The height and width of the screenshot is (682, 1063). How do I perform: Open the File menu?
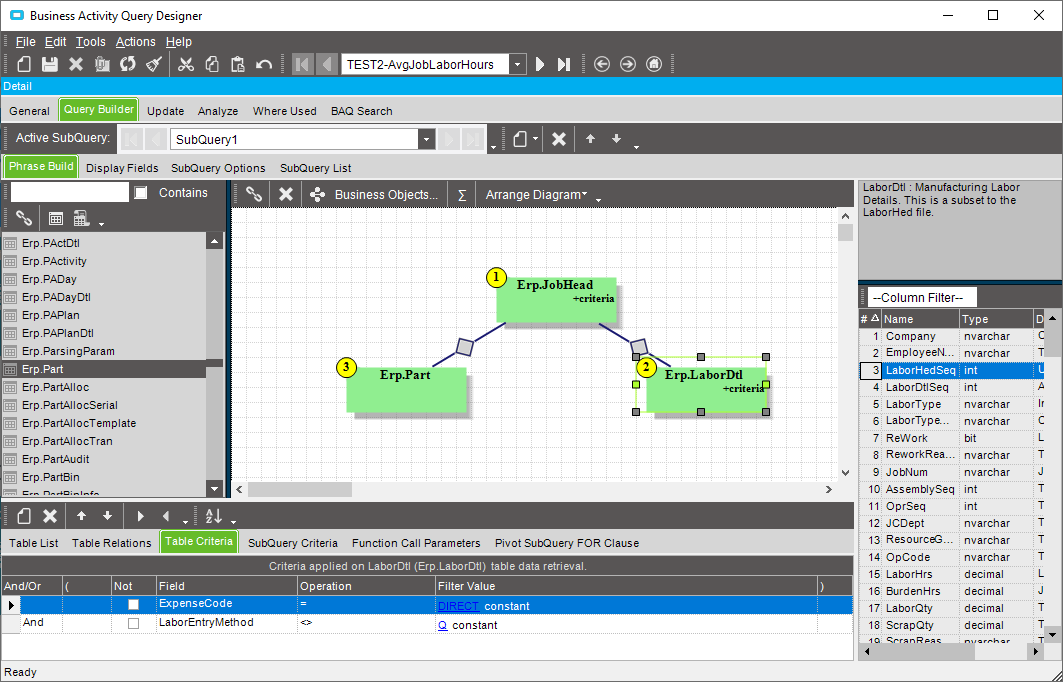(x=25, y=42)
